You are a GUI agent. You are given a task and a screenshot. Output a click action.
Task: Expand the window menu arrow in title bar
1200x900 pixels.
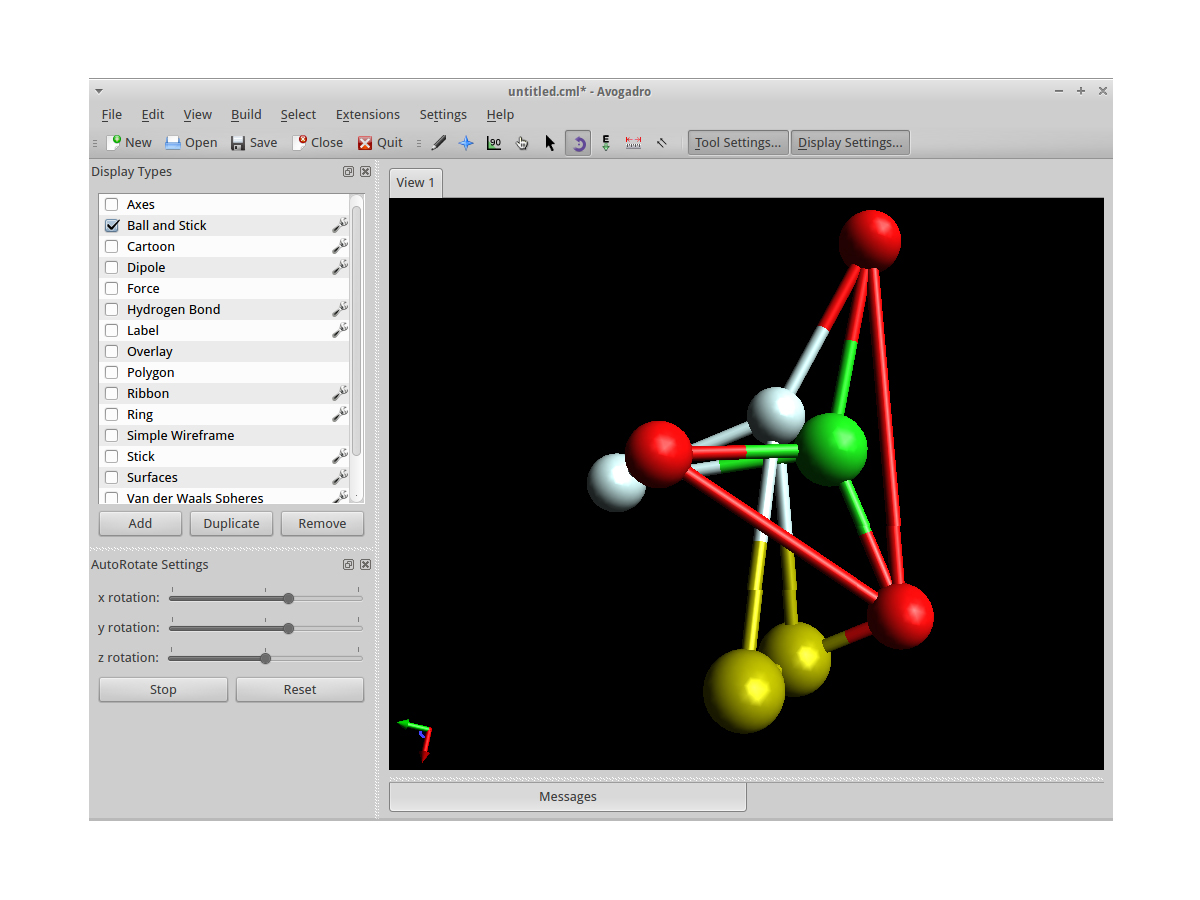point(99,92)
